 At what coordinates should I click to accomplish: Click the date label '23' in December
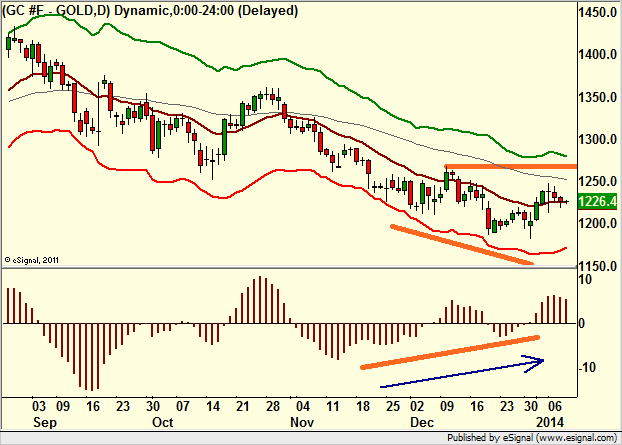(507, 407)
